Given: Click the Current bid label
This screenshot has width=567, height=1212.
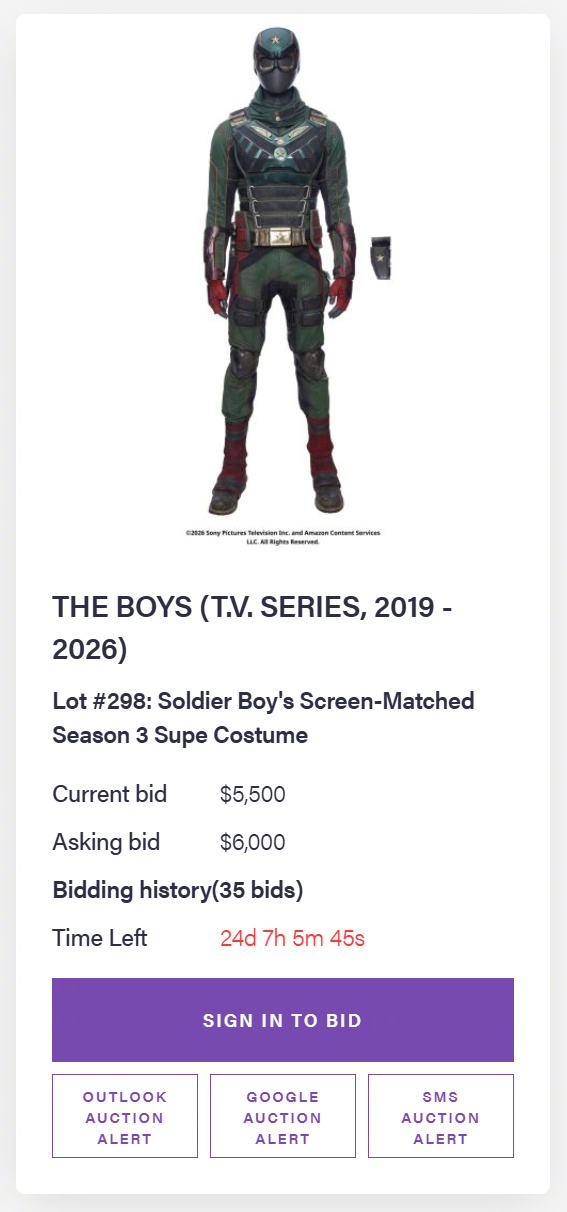Looking at the screenshot, I should coord(110,795).
